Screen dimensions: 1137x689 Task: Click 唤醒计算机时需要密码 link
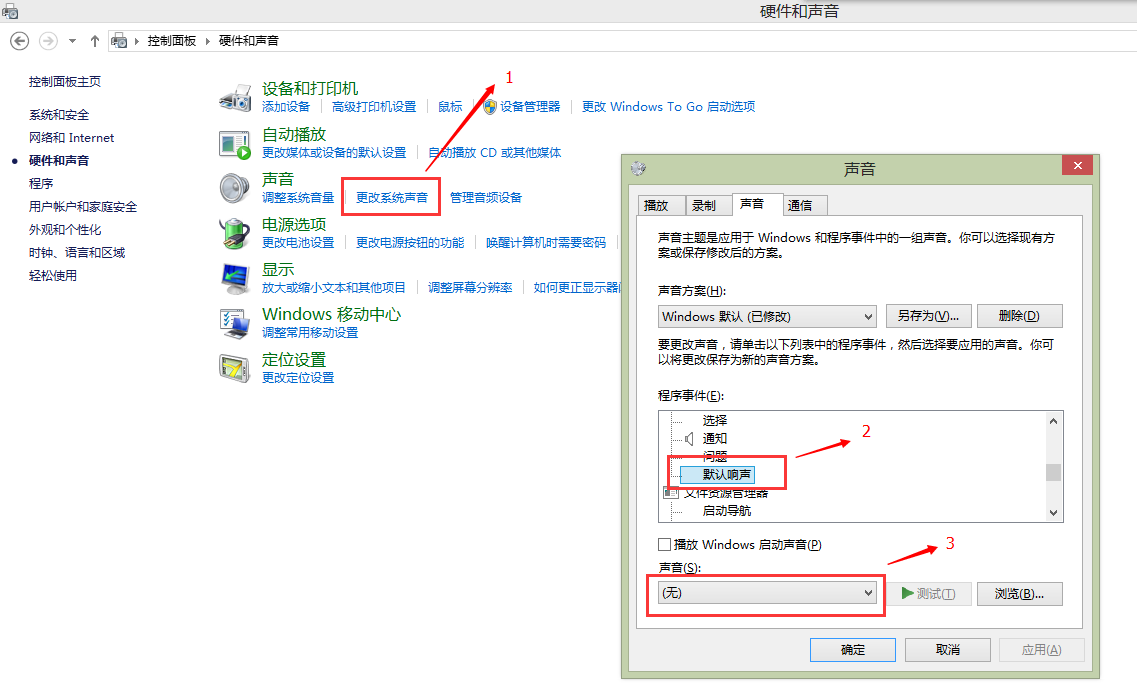click(x=546, y=242)
